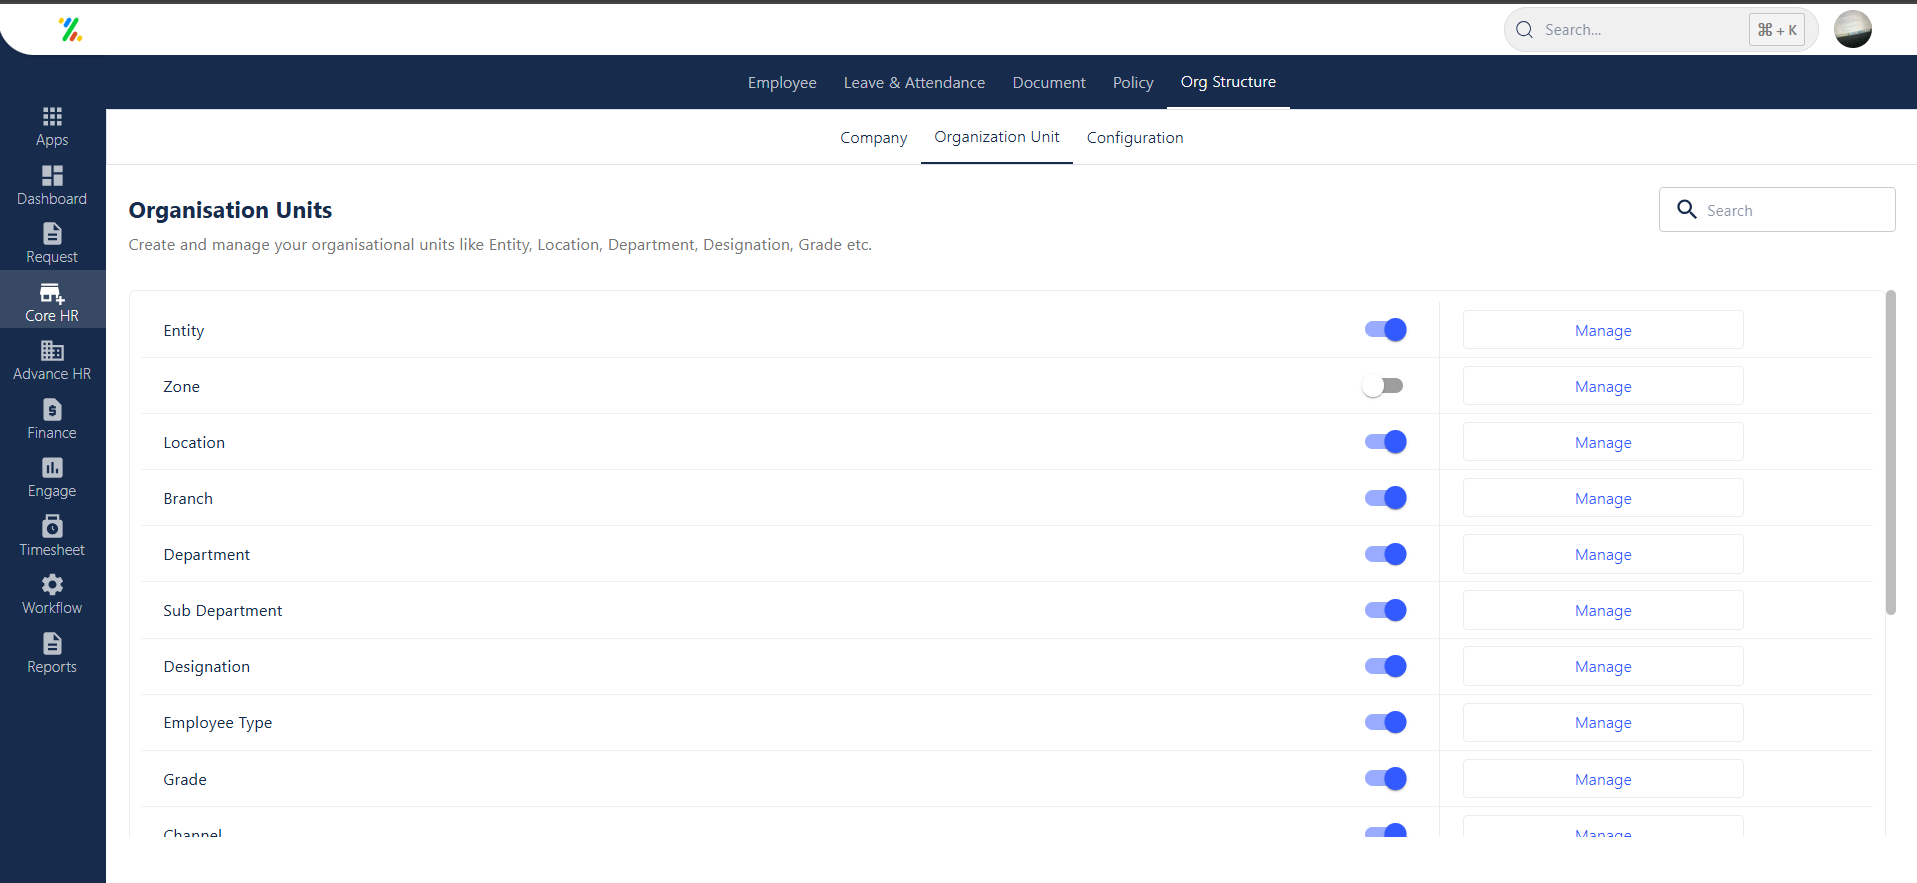Open the Document tab
Screen dimensions: 1917x883
click(1049, 83)
